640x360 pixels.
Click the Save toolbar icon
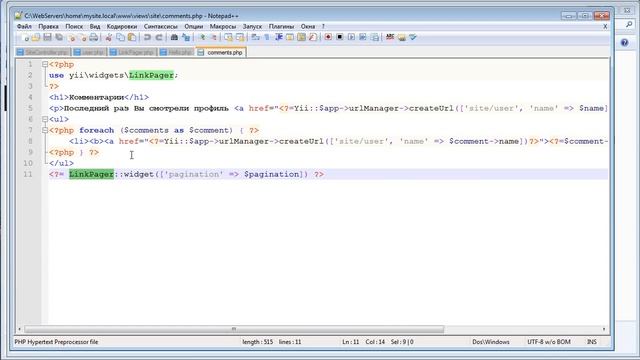(x=47, y=38)
